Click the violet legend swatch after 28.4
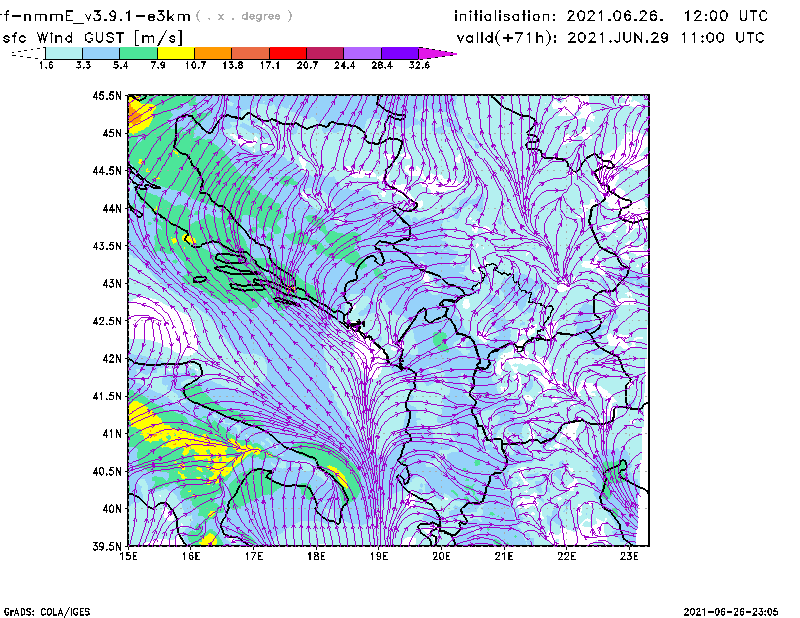 400,53
